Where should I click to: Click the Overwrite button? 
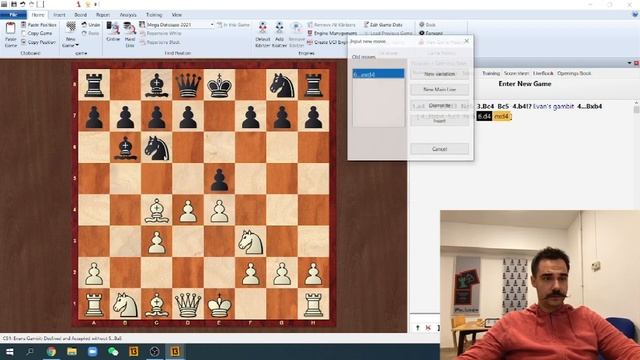(x=439, y=105)
